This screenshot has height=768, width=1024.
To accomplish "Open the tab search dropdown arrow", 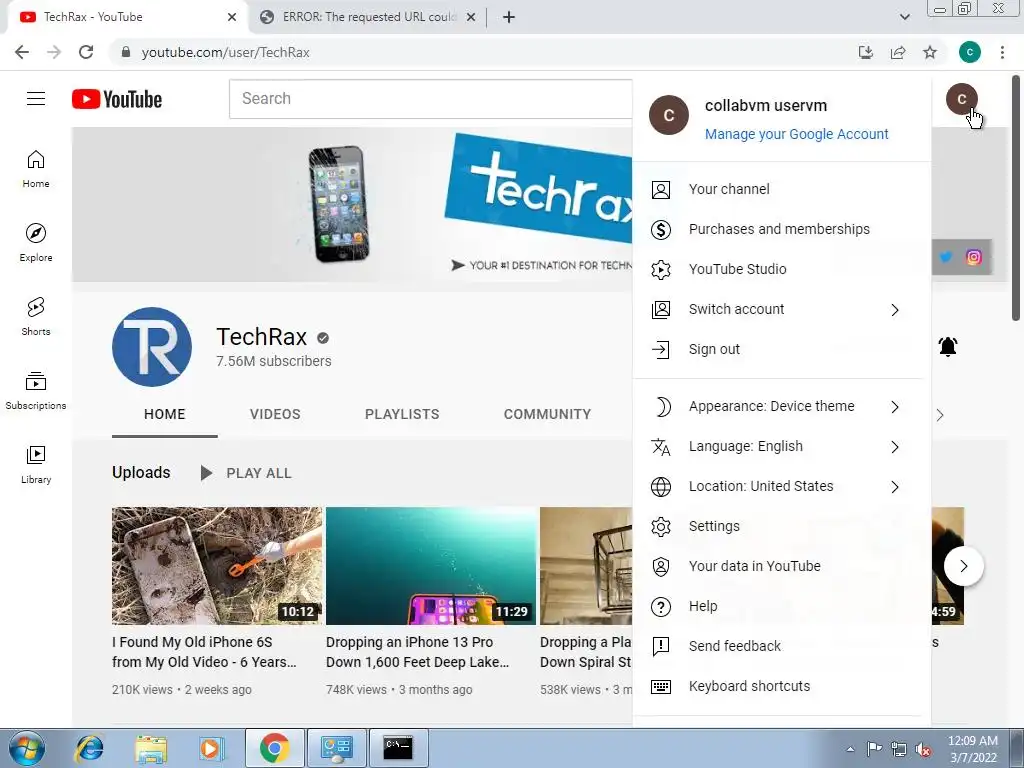I will coord(904,17).
